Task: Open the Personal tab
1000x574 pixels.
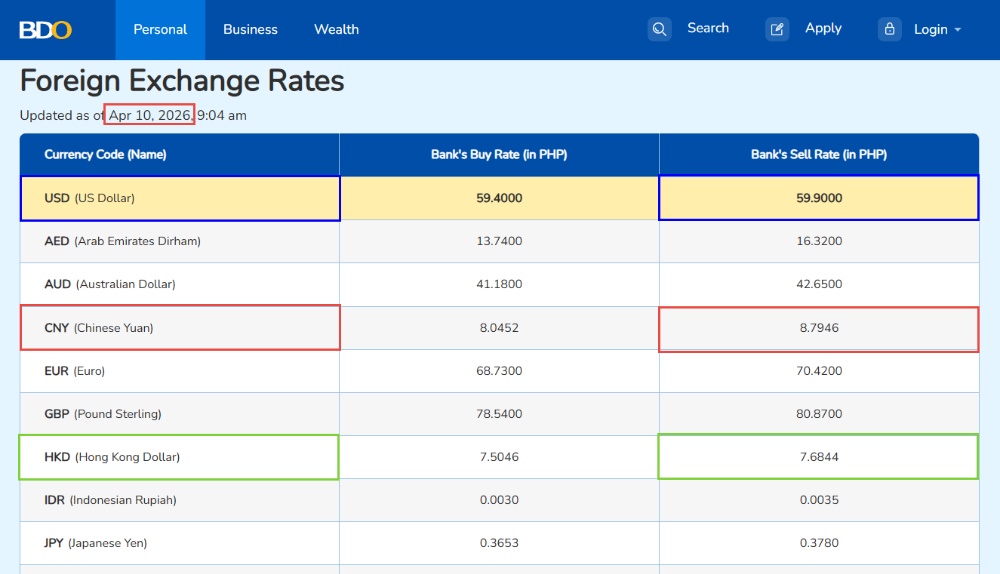Action: click(160, 29)
